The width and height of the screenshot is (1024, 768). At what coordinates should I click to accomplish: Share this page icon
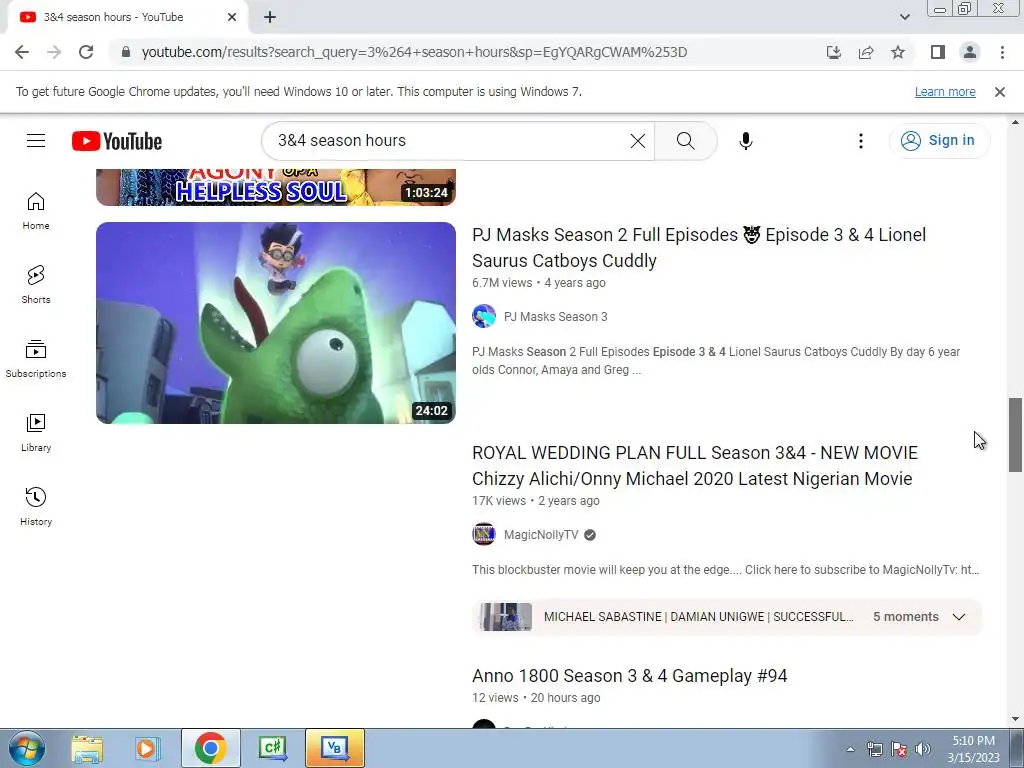(866, 52)
